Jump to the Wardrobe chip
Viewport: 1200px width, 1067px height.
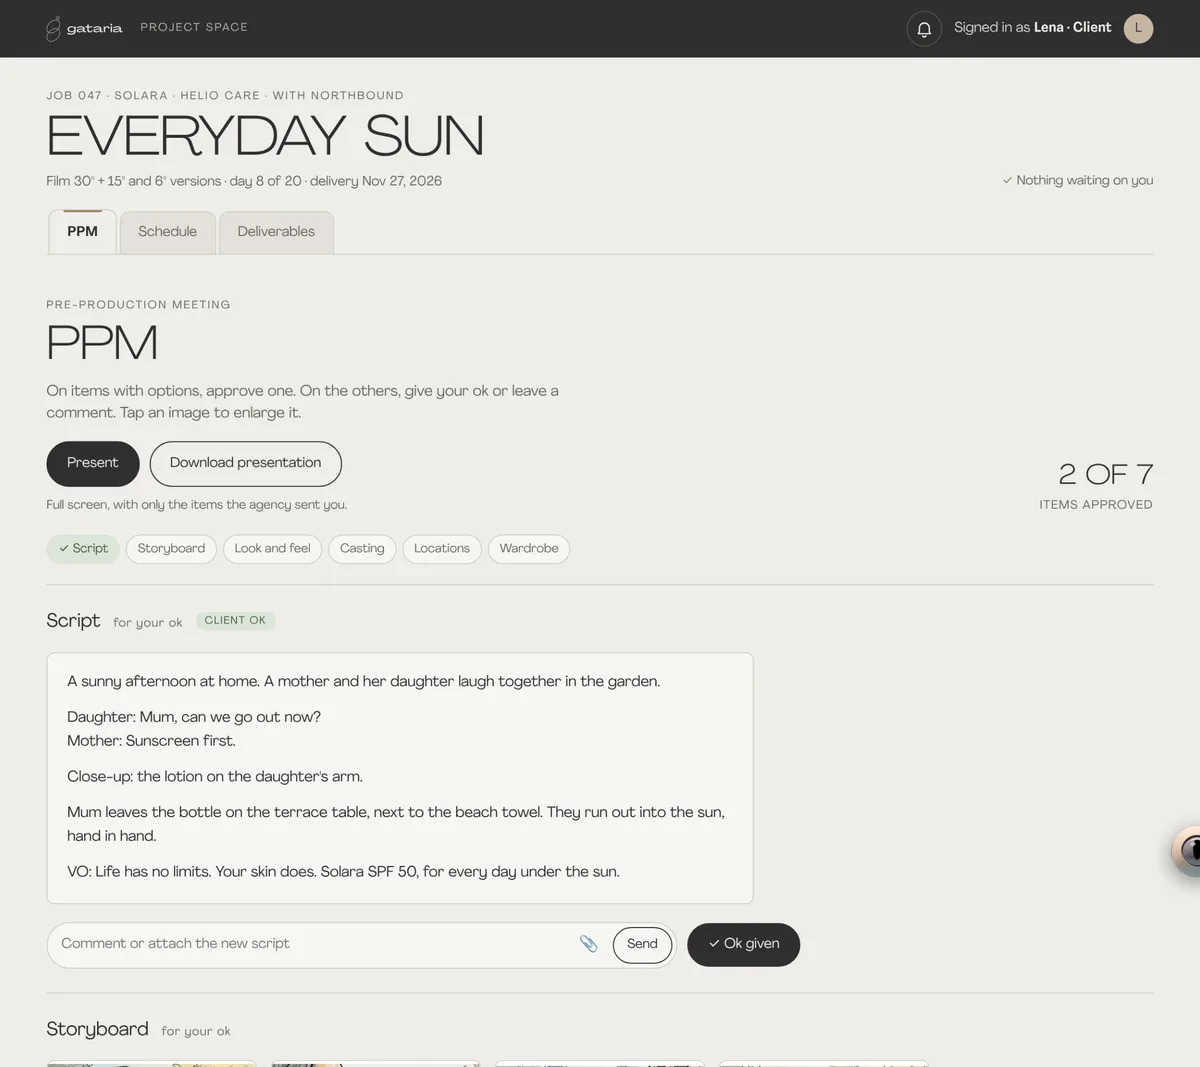pyautogui.click(x=529, y=549)
